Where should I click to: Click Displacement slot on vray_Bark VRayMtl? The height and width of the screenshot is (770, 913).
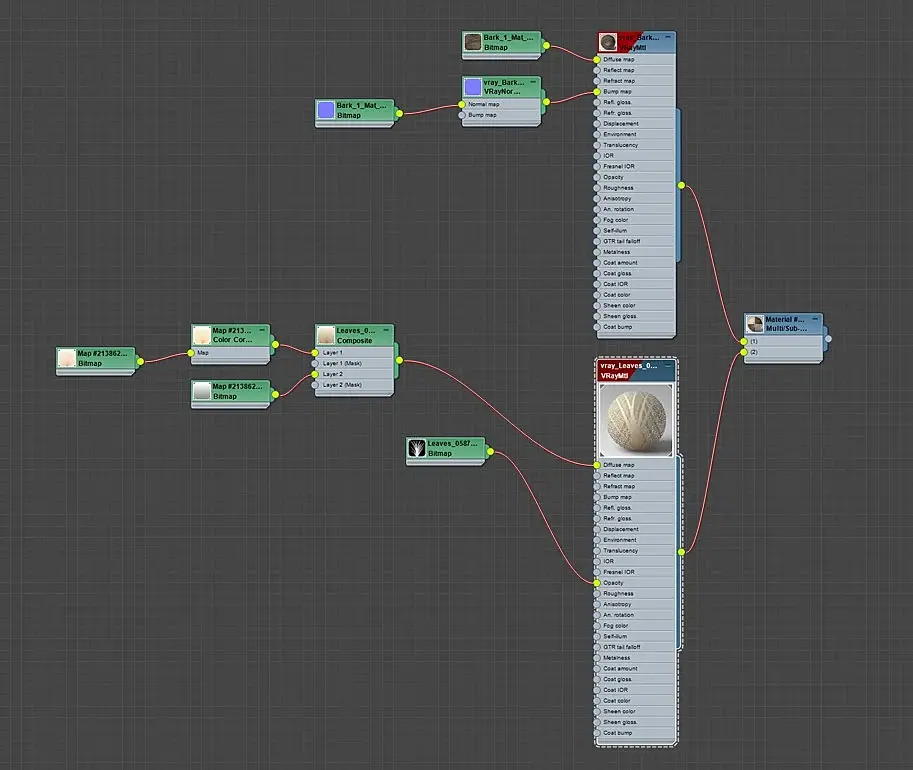636,123
